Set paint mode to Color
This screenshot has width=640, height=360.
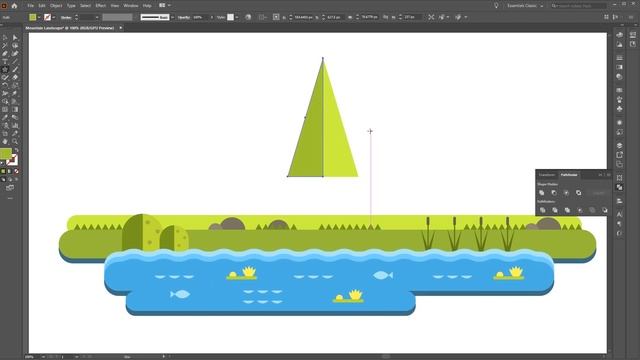pyautogui.click(x=3, y=171)
